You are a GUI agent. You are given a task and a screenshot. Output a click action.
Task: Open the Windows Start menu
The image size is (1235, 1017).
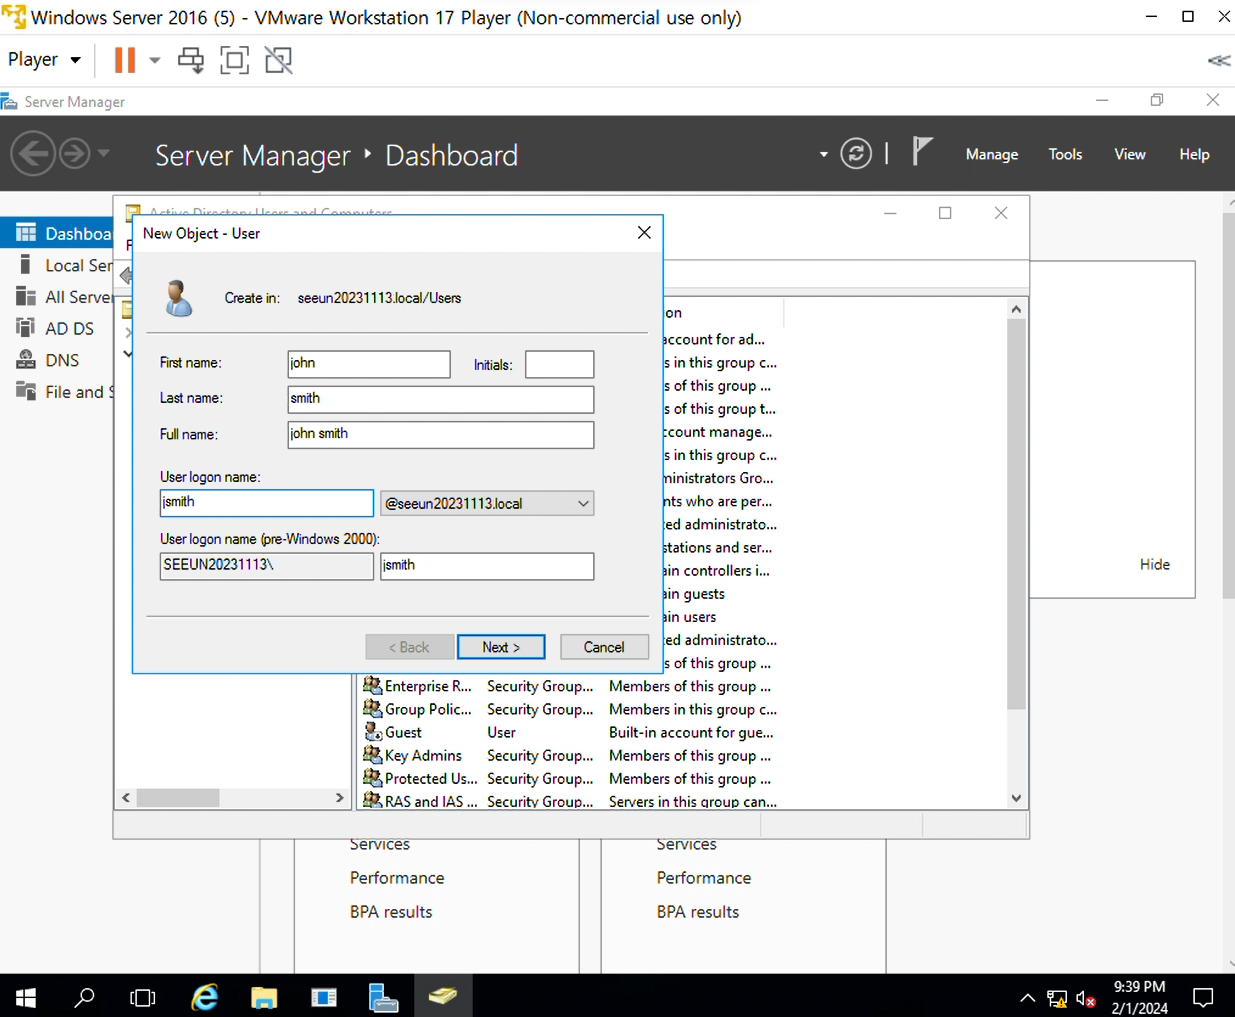pos(26,997)
